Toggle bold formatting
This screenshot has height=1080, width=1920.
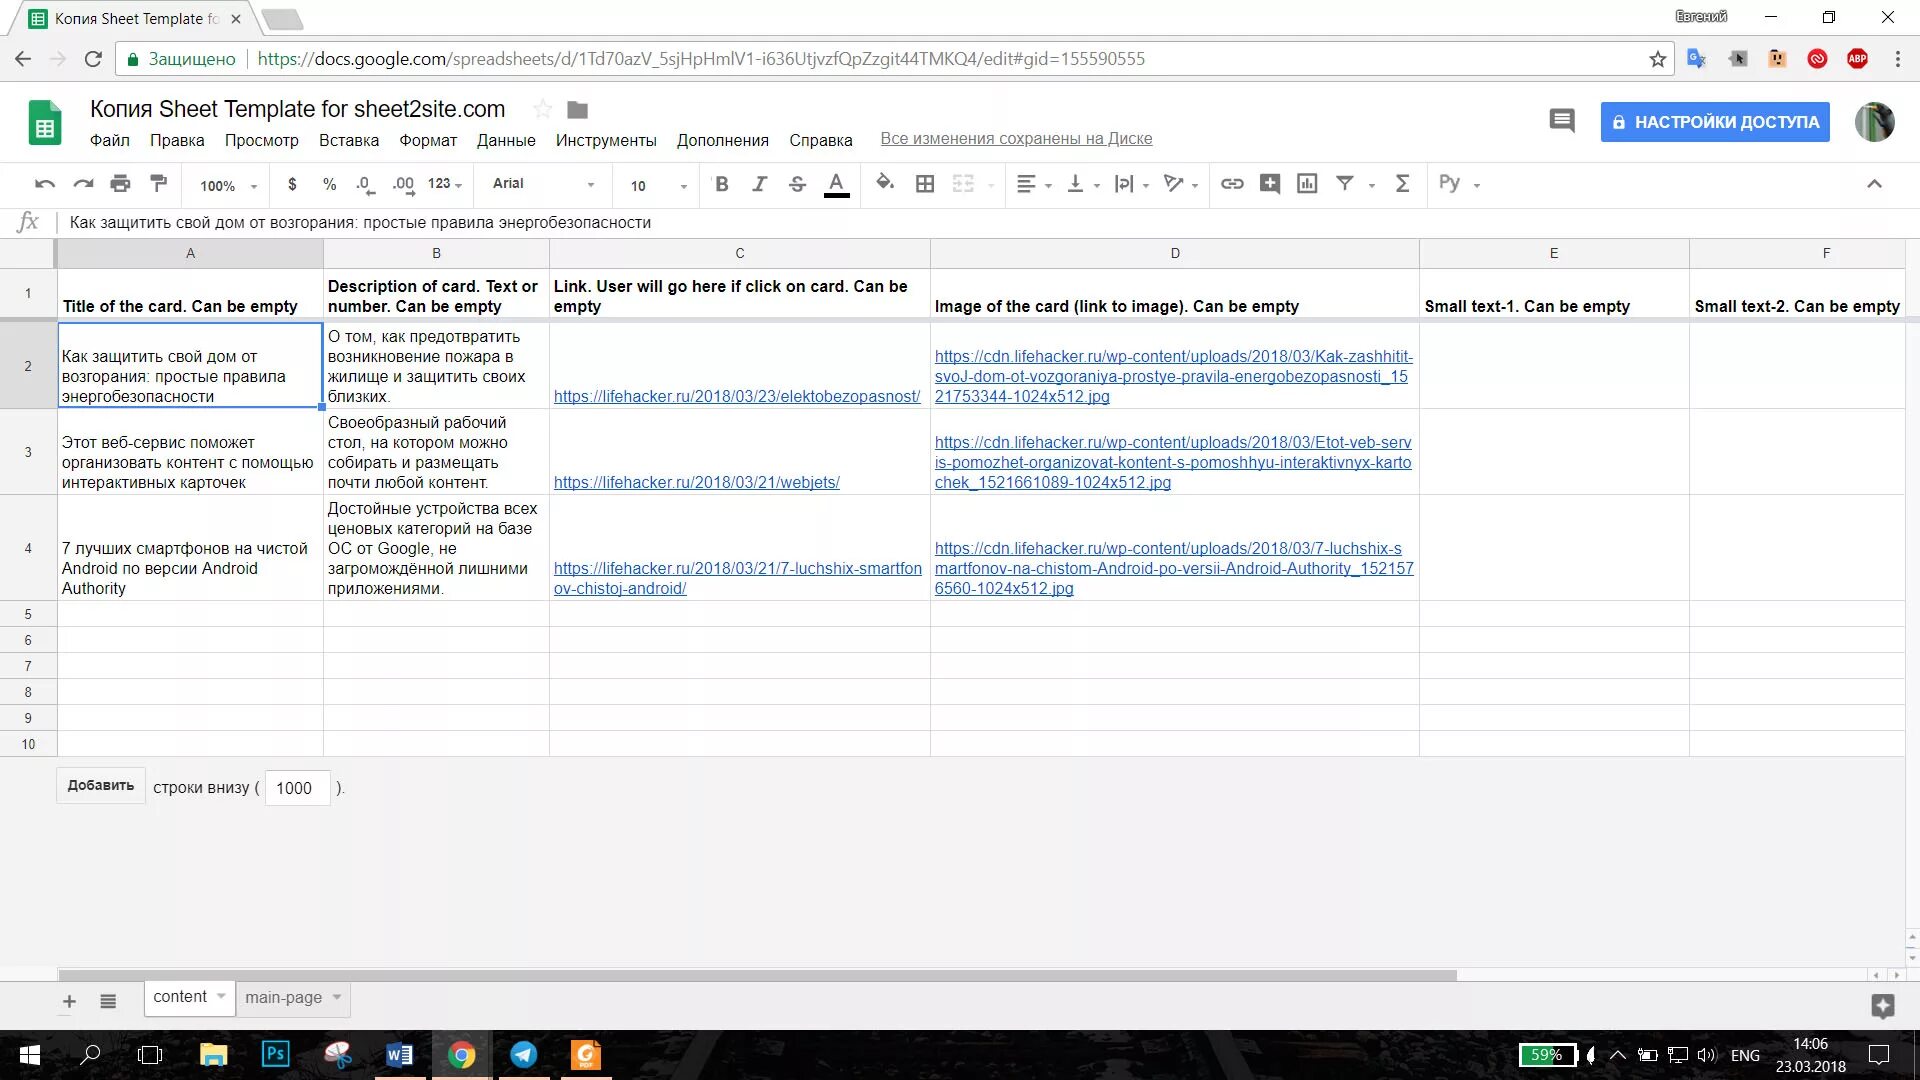(x=721, y=184)
